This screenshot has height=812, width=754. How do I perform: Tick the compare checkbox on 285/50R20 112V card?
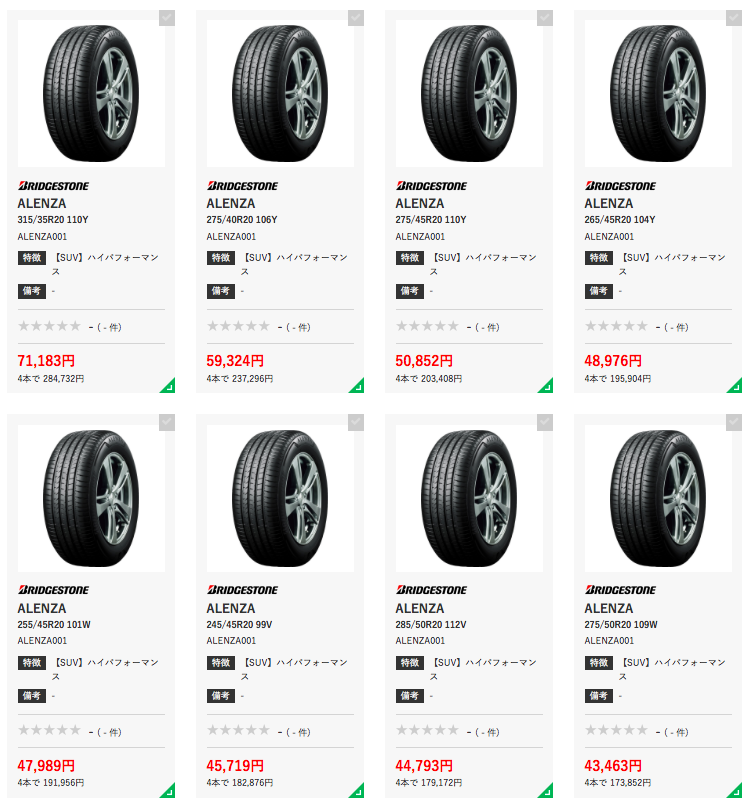click(x=545, y=423)
